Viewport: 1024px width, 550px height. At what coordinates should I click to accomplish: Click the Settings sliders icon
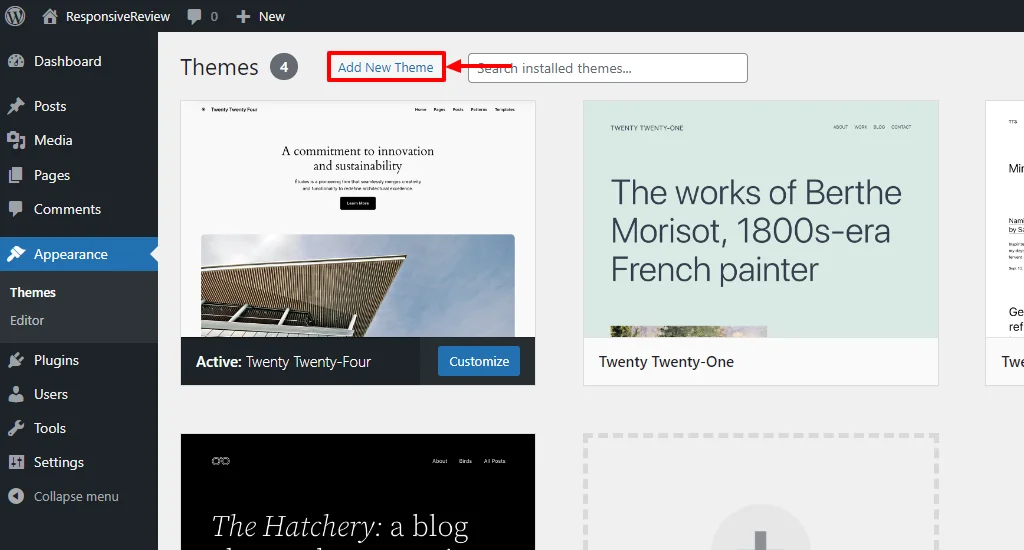pyautogui.click(x=16, y=462)
